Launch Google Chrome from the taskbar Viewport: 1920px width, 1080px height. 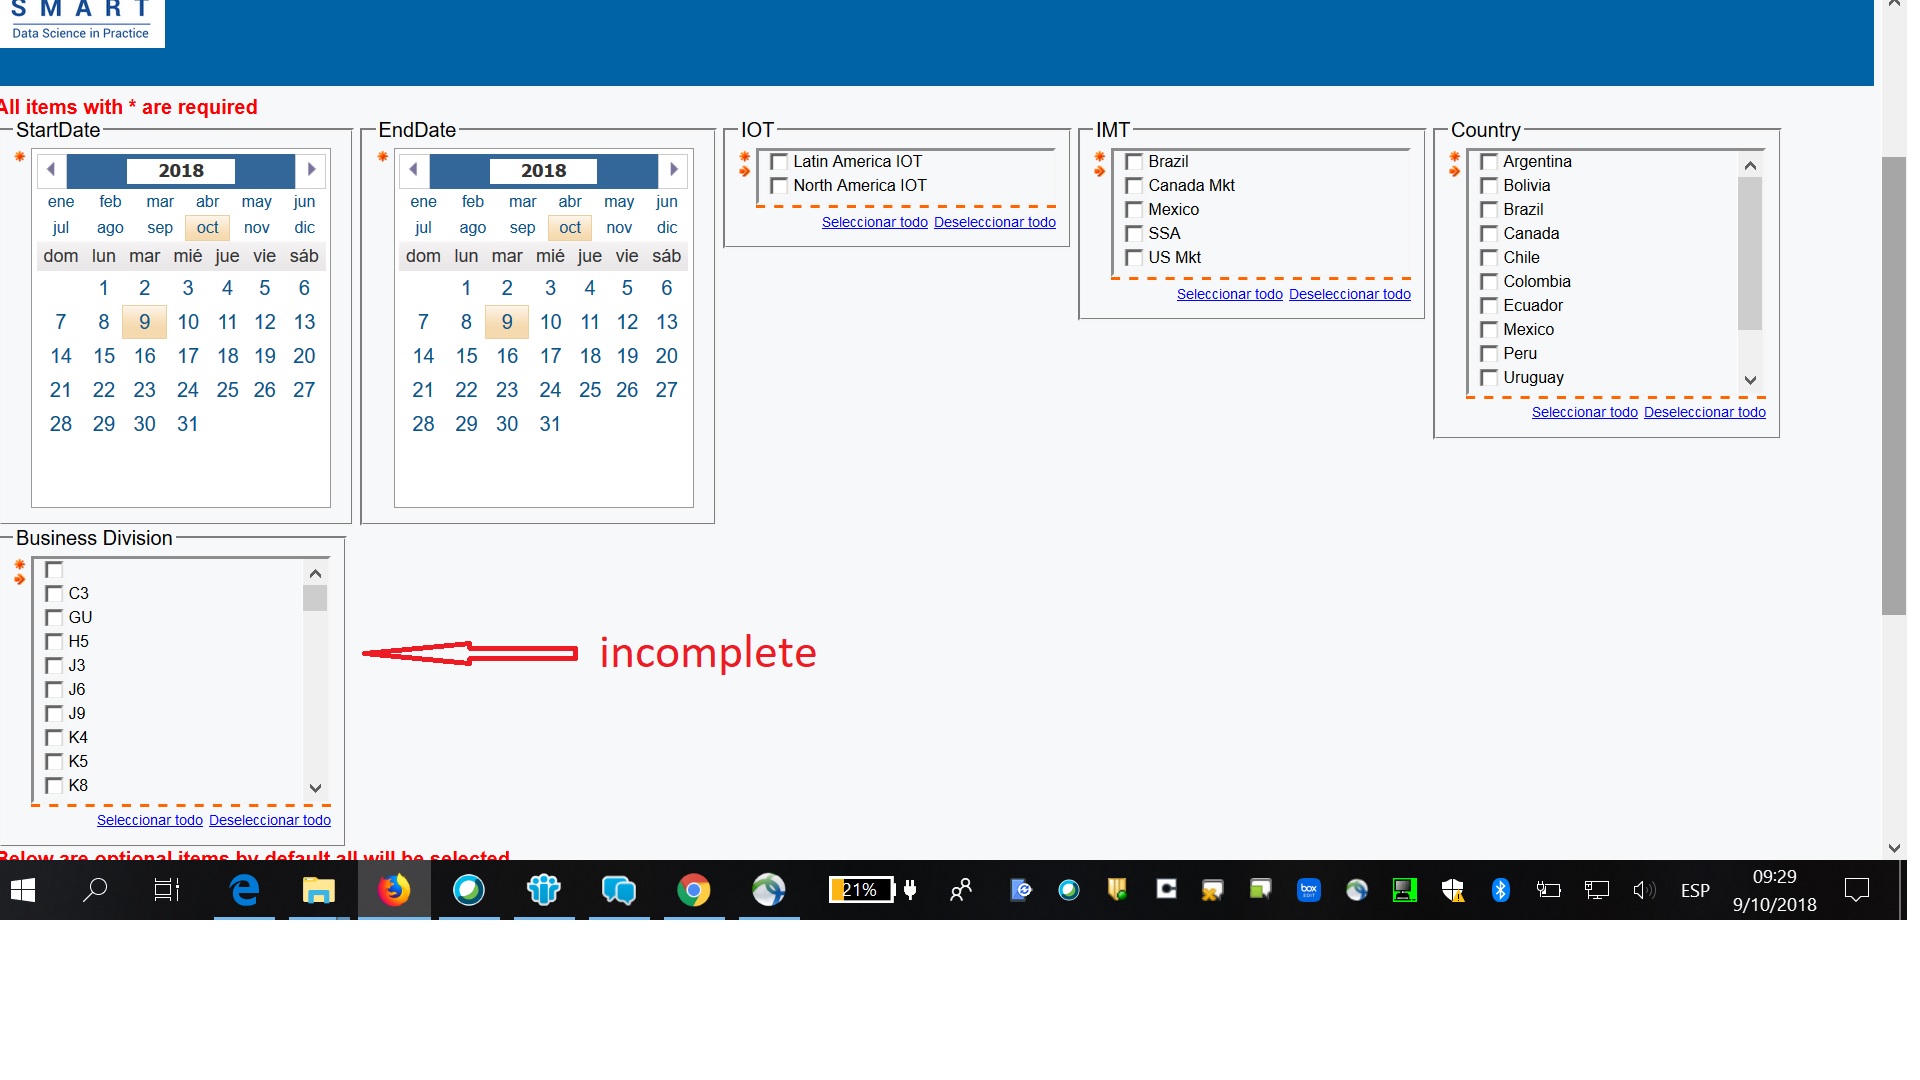[x=693, y=890]
